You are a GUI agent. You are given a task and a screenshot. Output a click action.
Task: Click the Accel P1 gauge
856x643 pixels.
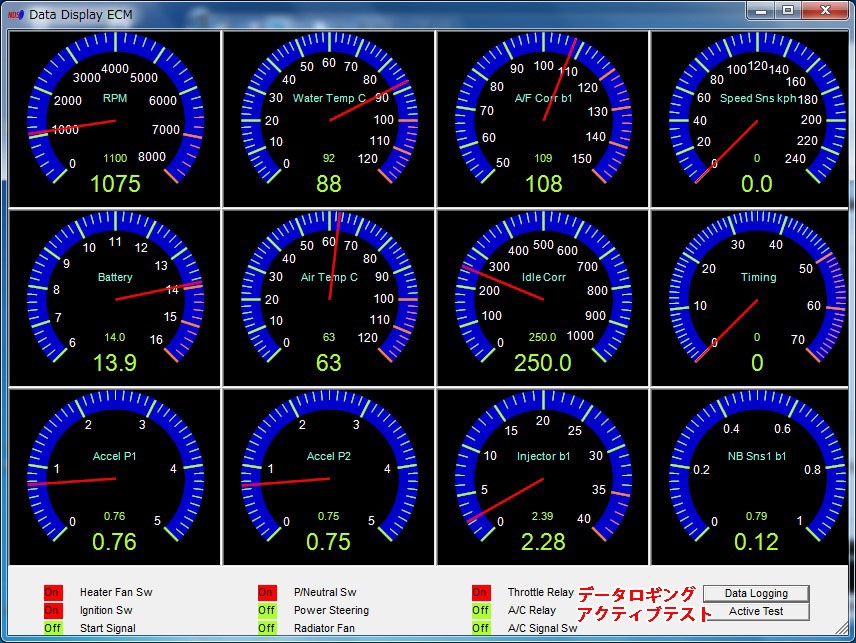(x=115, y=477)
